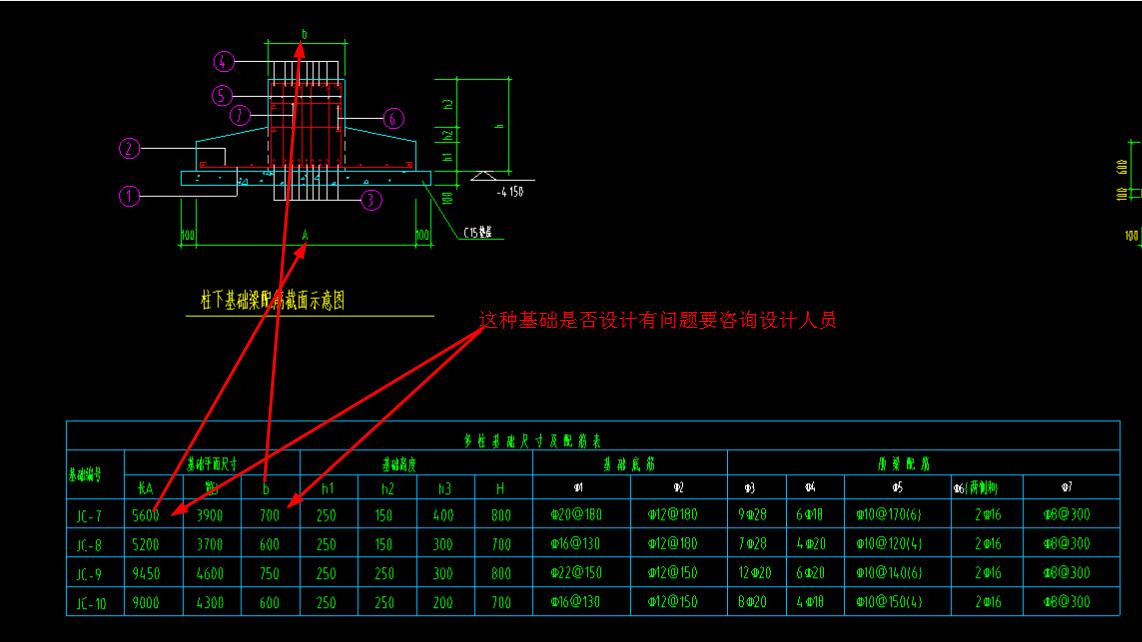Click the Φ20@180 rebar cell in row JC-7
1142x642 pixels.
tap(576, 514)
